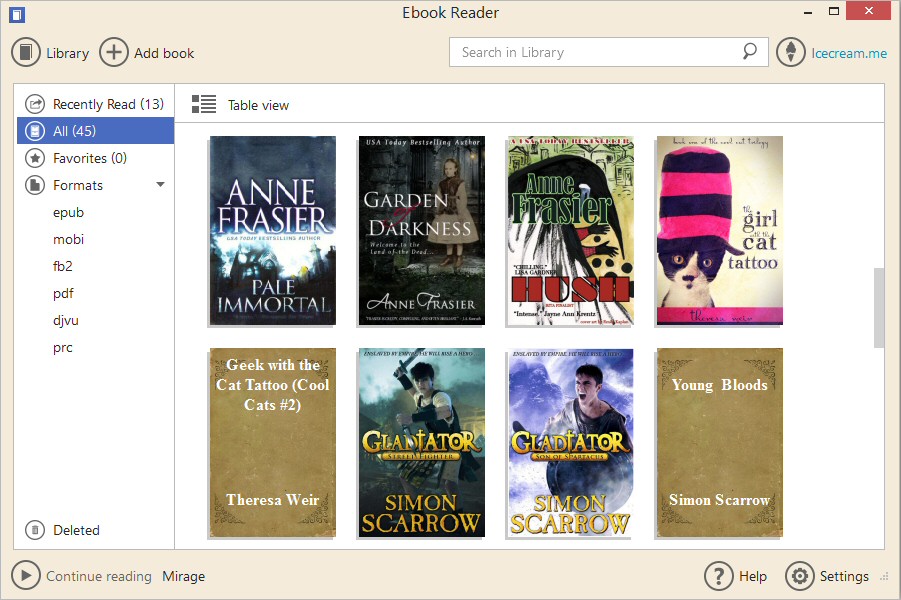The height and width of the screenshot is (600, 901).
Task: Show Favorites using star icon
Action: click(35, 158)
